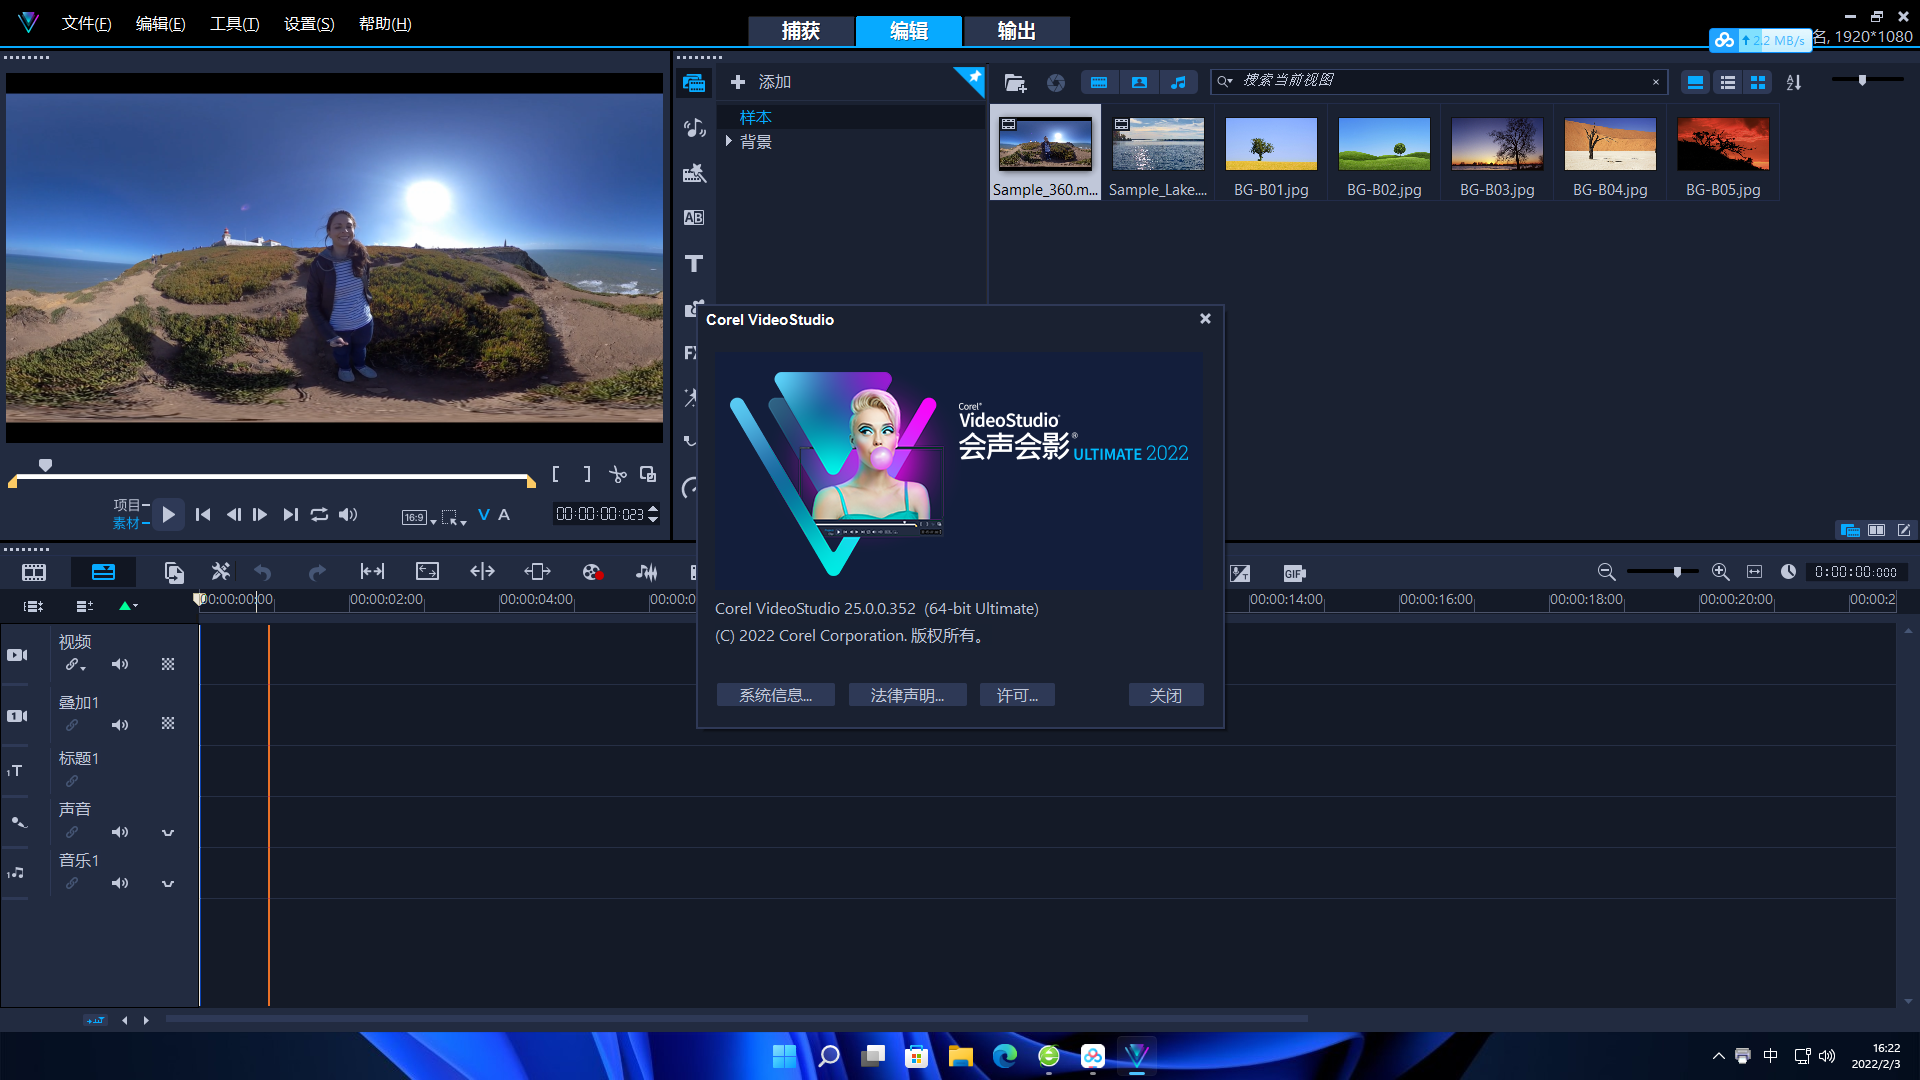Switch to the 输出 workspace tab
Viewport: 1920px width, 1080px height.
pos(1017,31)
